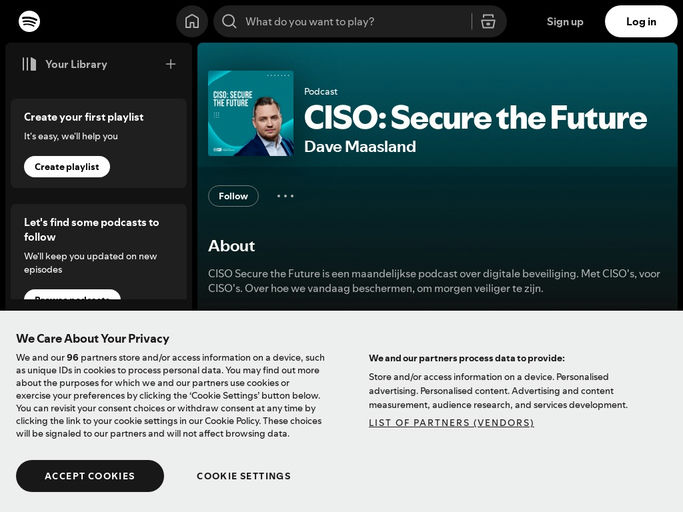Click the Log in button
The height and width of the screenshot is (512, 683).
pos(641,21)
